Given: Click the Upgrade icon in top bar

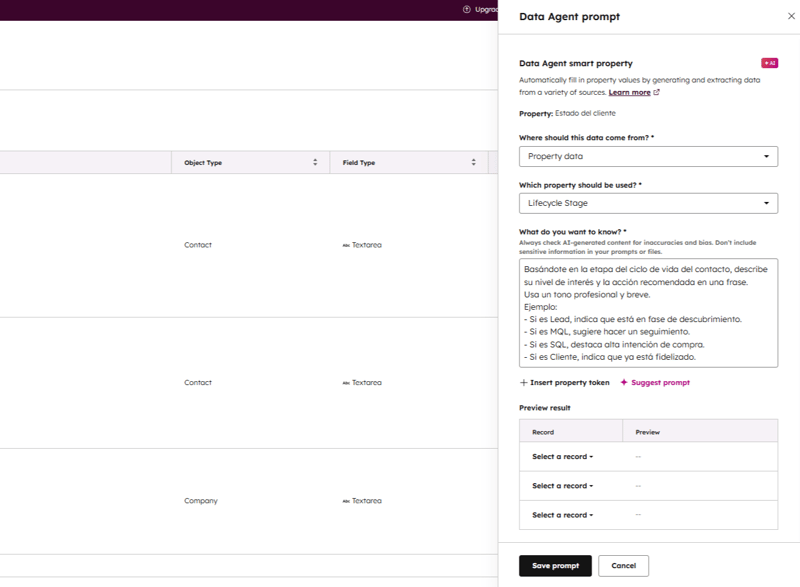Looking at the screenshot, I should 466,9.
